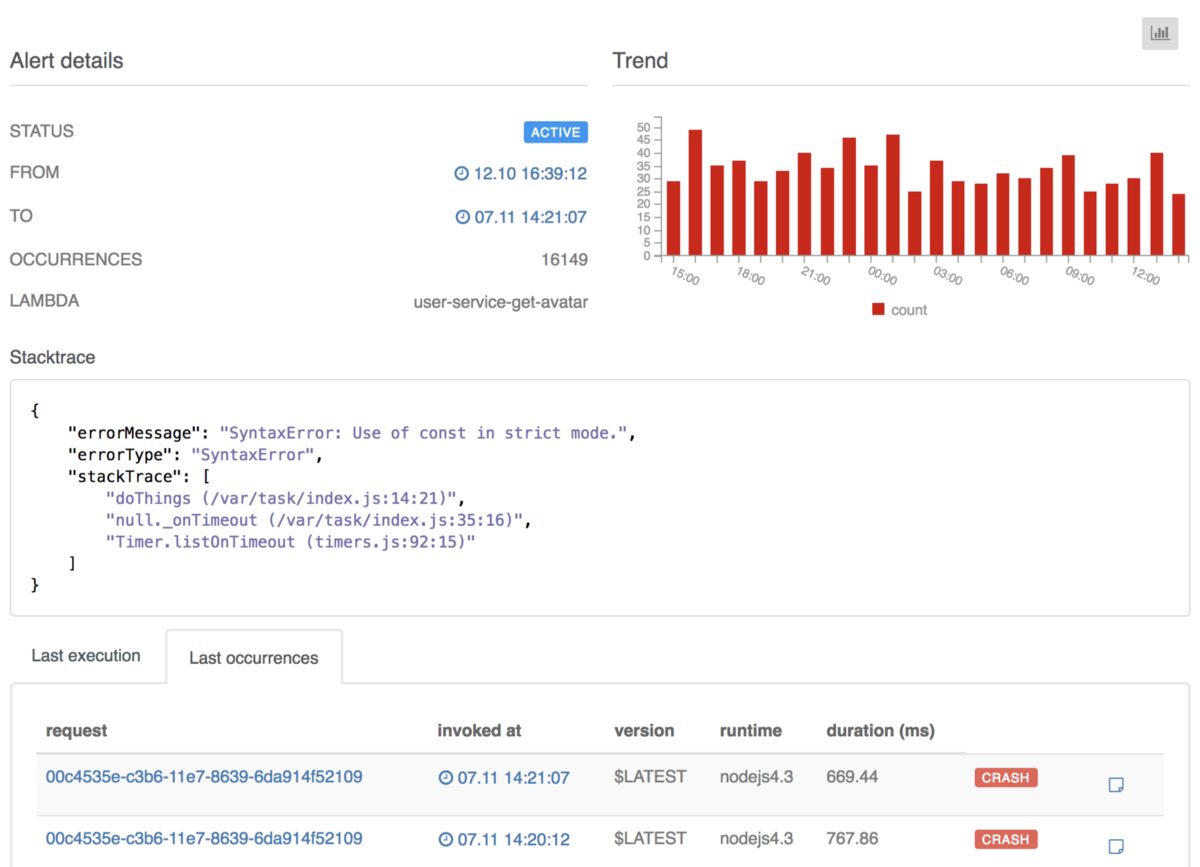Click invoked time 07.11 14:20:12
1200x867 pixels.
pyautogui.click(x=513, y=838)
